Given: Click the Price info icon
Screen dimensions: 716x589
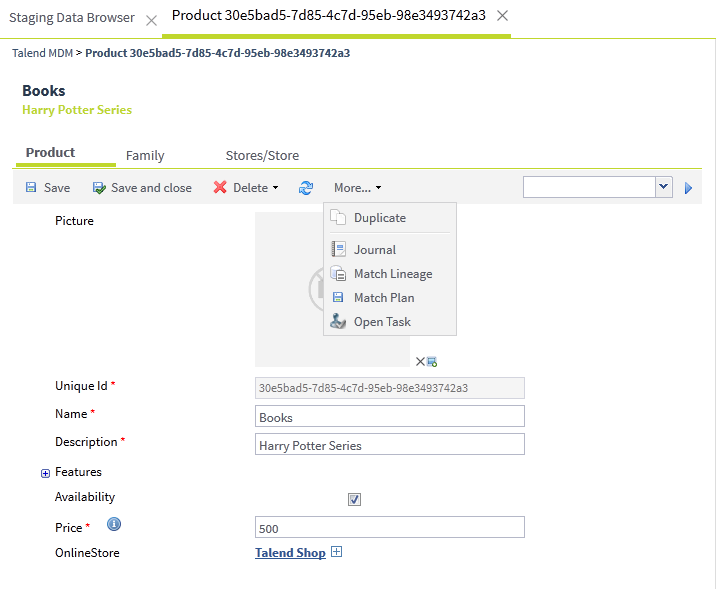Looking at the screenshot, I should 114,524.
